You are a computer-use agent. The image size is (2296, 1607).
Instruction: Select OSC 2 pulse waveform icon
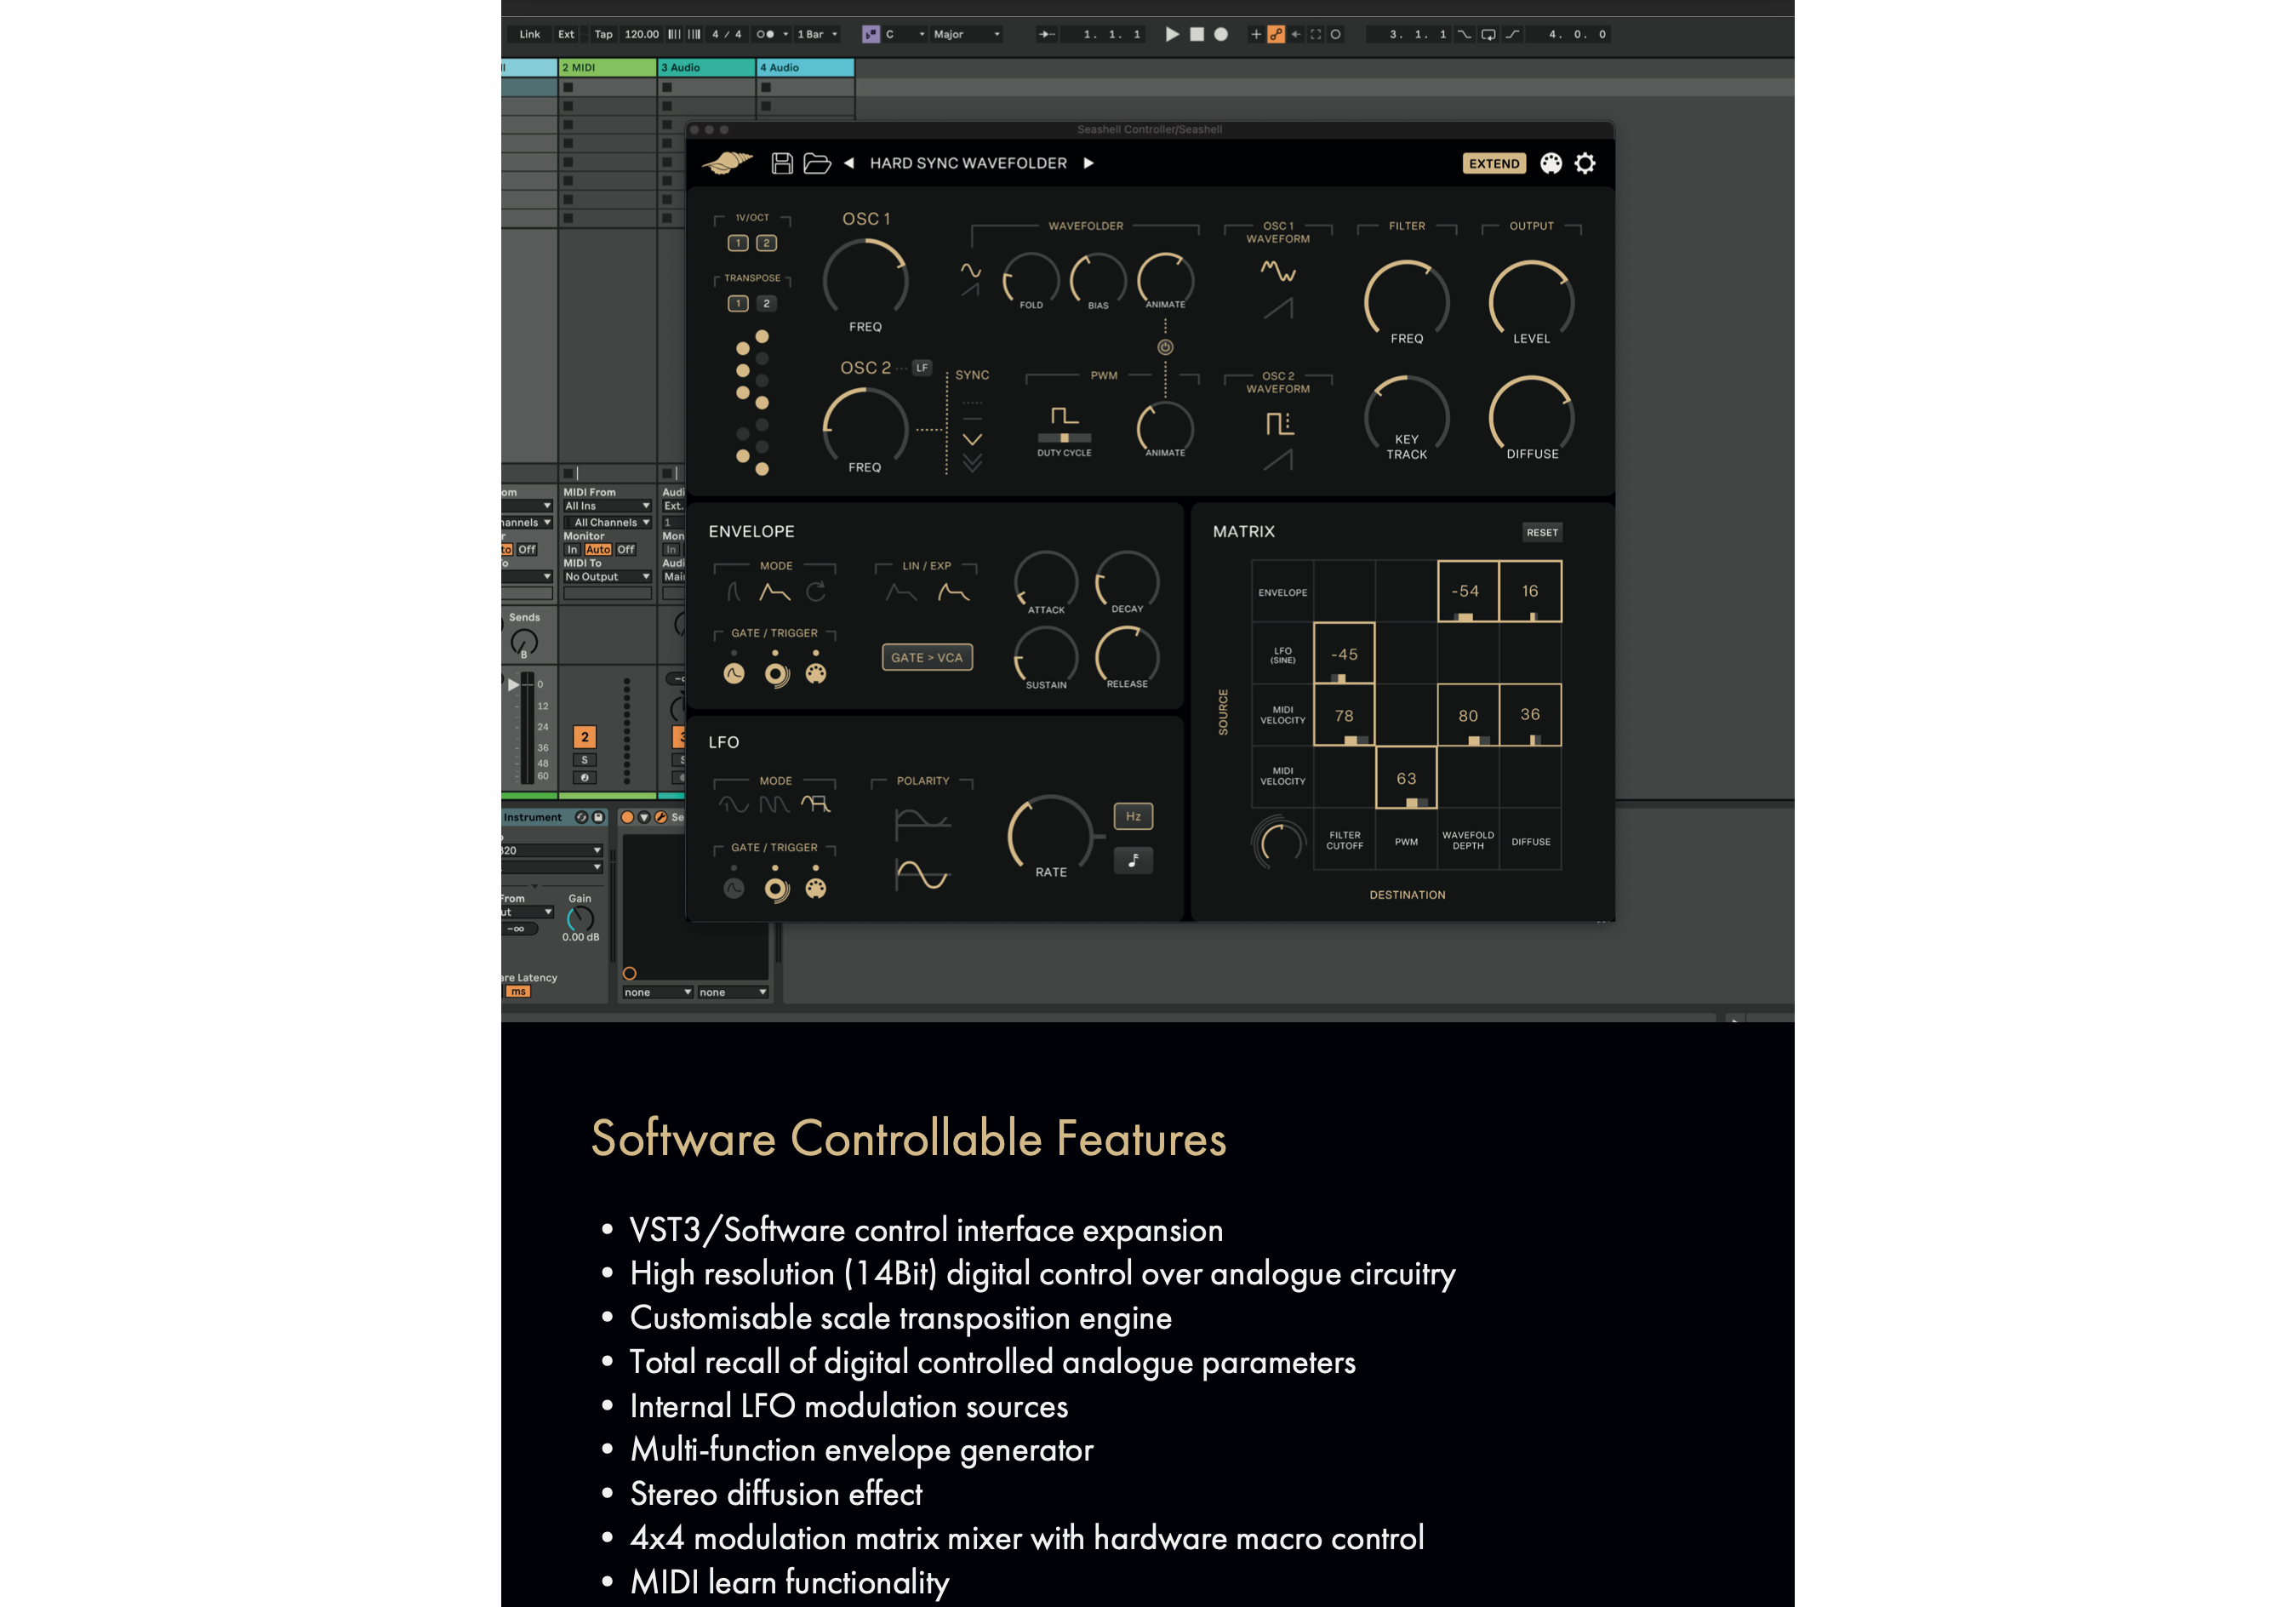[x=1279, y=424]
